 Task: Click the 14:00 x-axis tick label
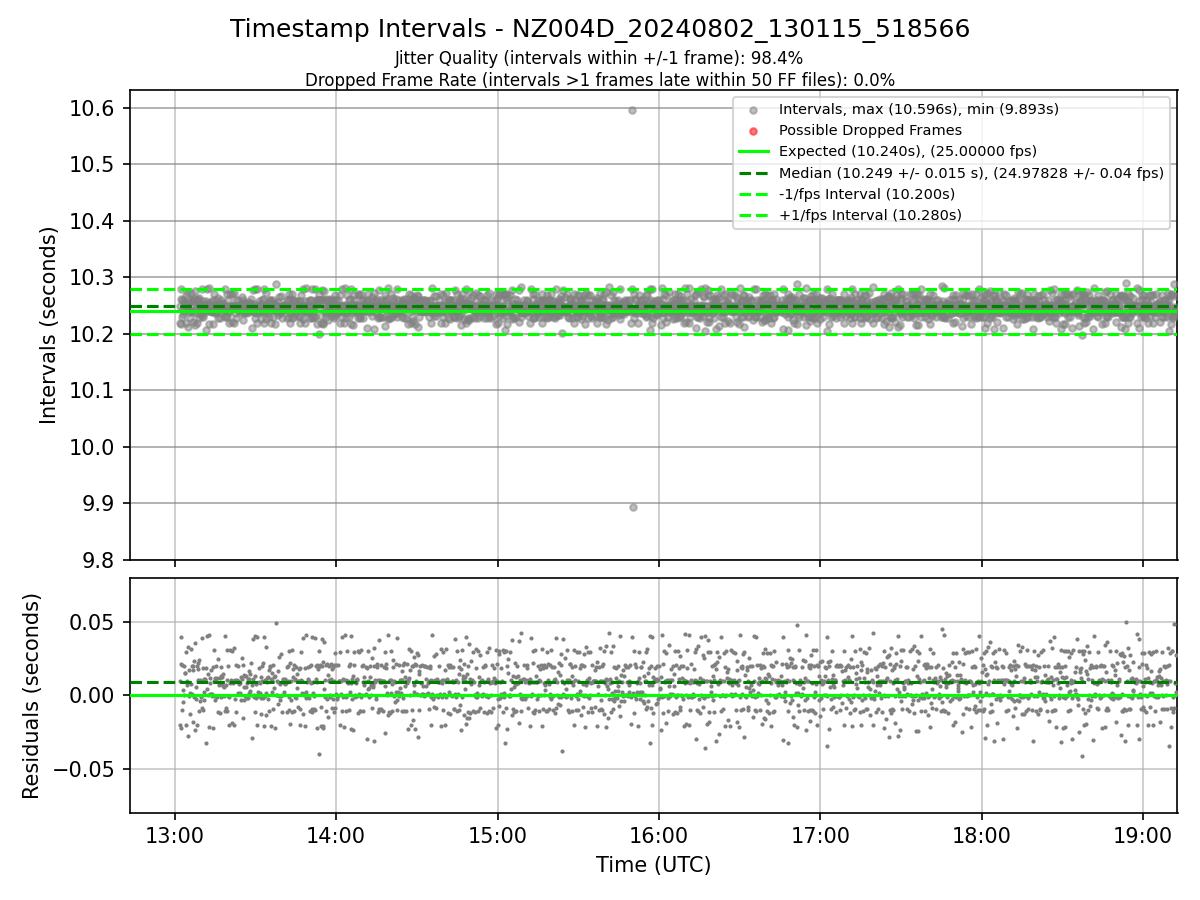336,834
